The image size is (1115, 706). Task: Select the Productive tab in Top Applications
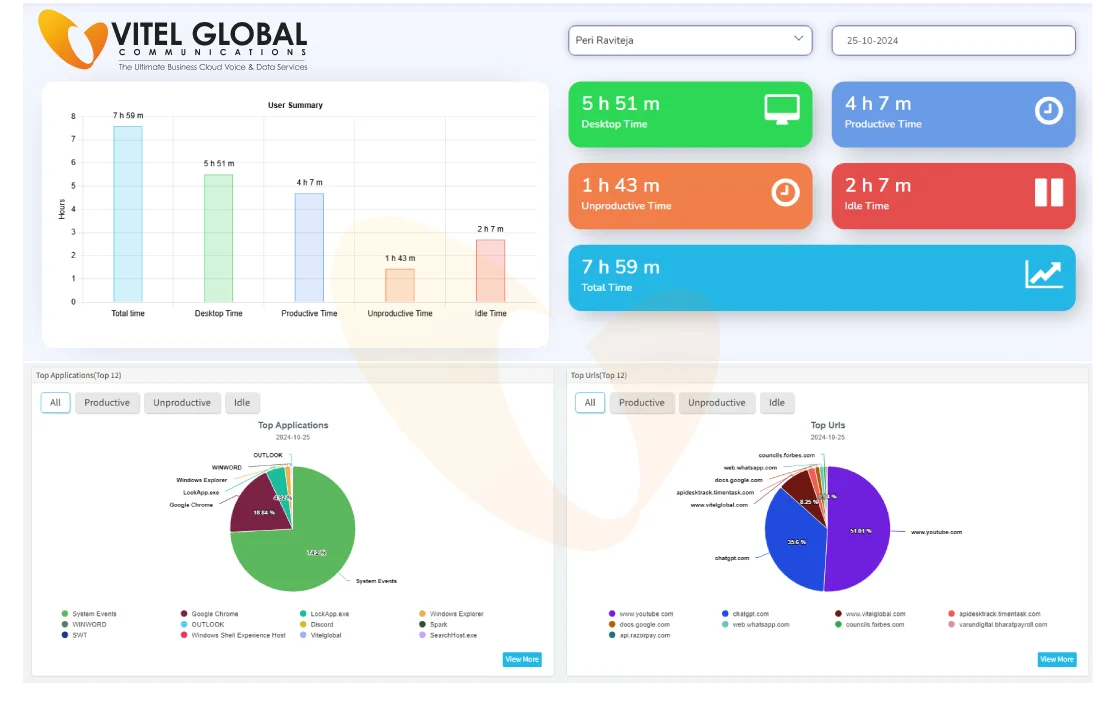(x=107, y=403)
